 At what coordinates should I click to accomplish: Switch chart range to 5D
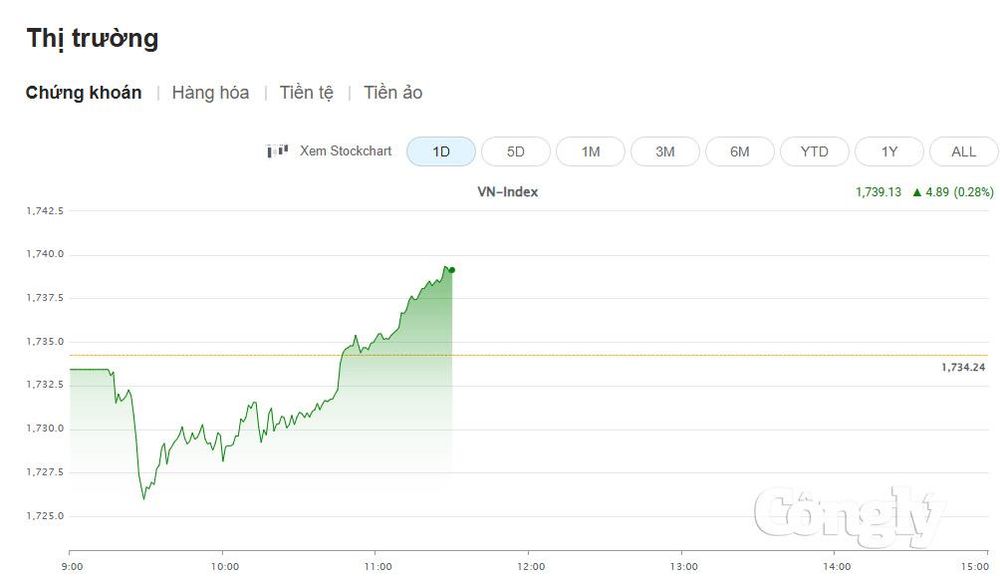[516, 152]
